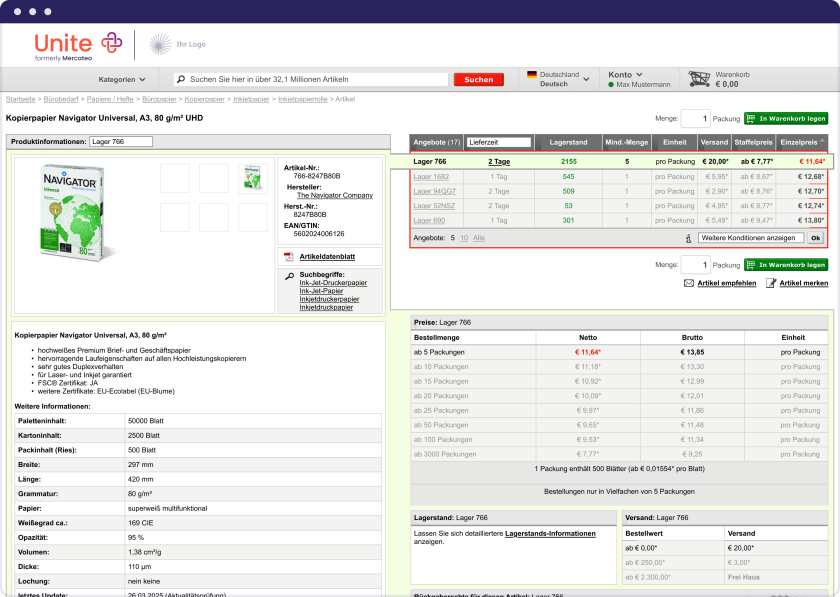Screen dimensions: 840x597
Task: Click the red Suchen button
Action: click(478, 79)
